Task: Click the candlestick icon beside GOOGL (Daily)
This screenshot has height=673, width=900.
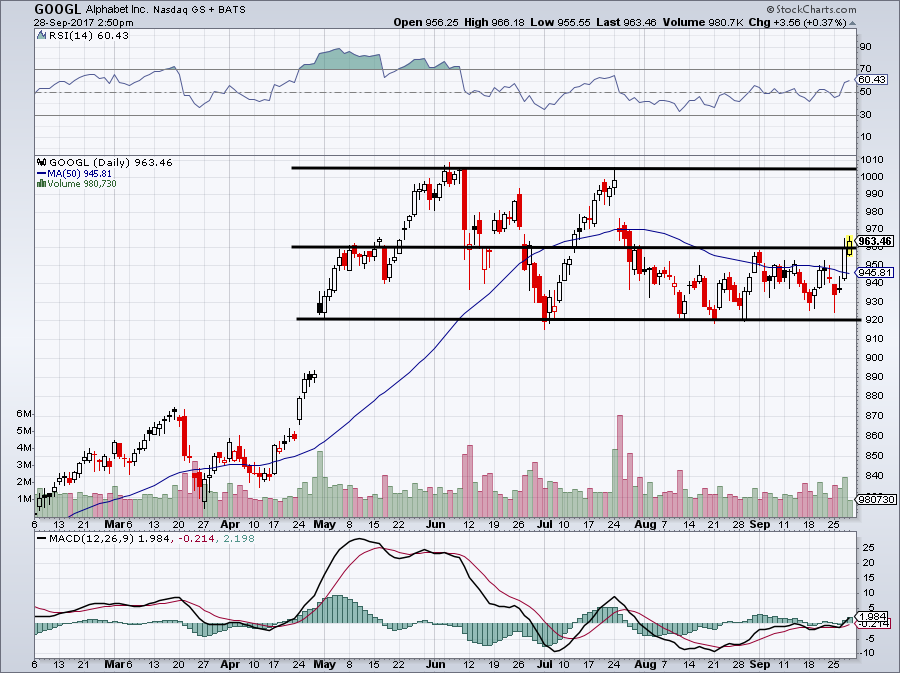Action: click(x=42, y=162)
